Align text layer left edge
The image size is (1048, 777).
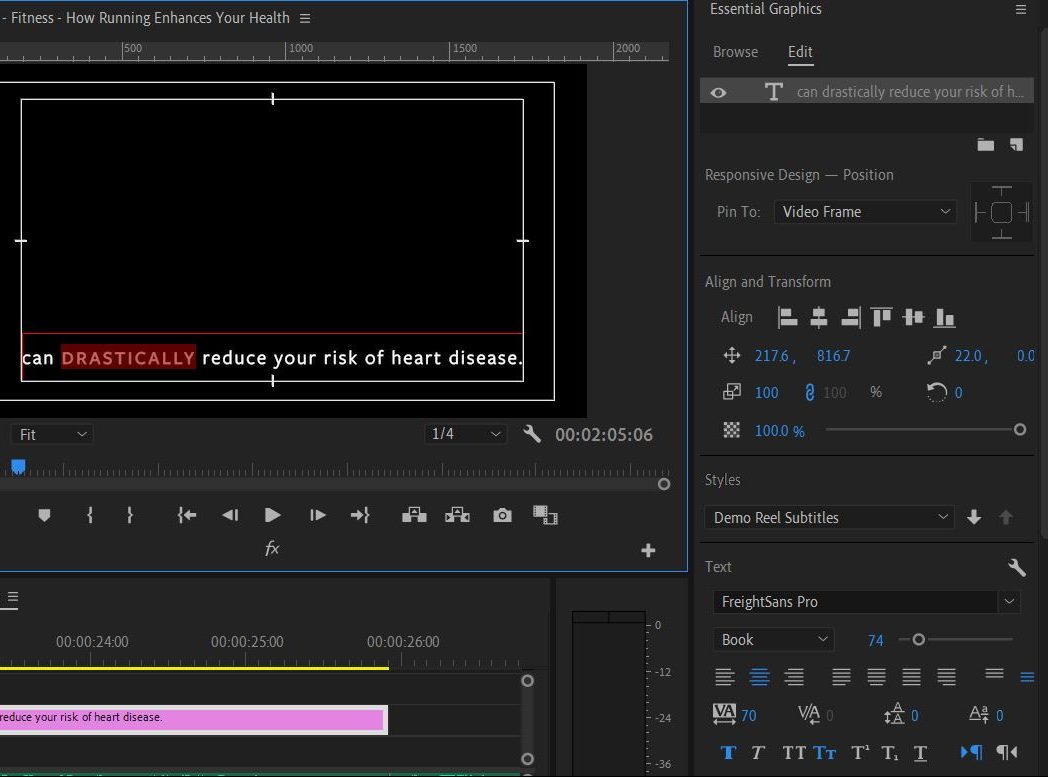(x=787, y=317)
